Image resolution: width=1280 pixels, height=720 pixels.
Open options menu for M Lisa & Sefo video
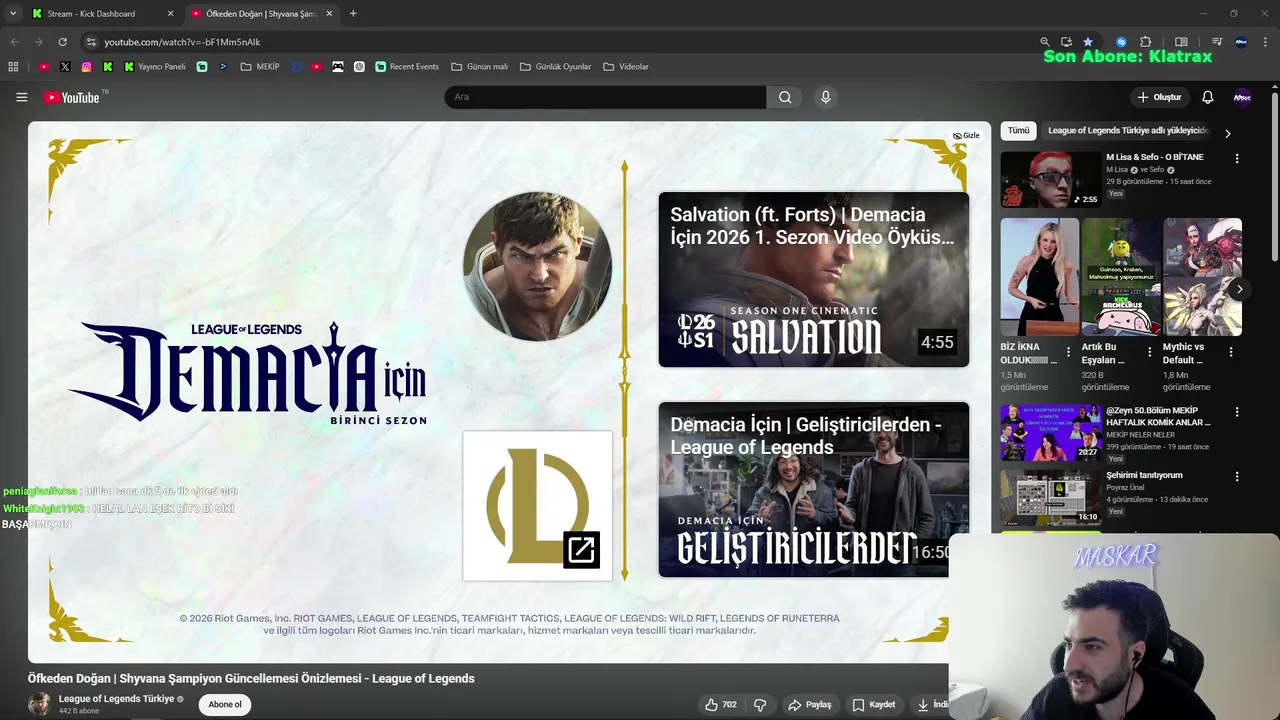pyautogui.click(x=1237, y=158)
